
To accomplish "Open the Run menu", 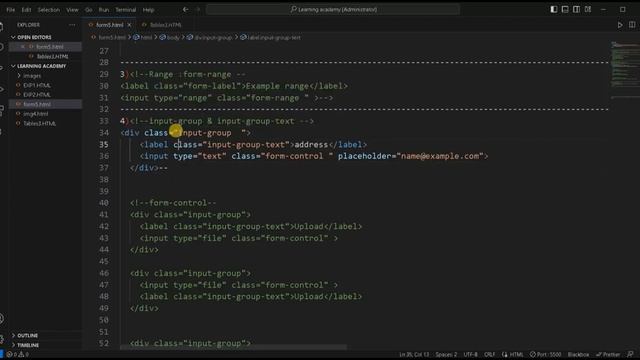I will pos(104,9).
